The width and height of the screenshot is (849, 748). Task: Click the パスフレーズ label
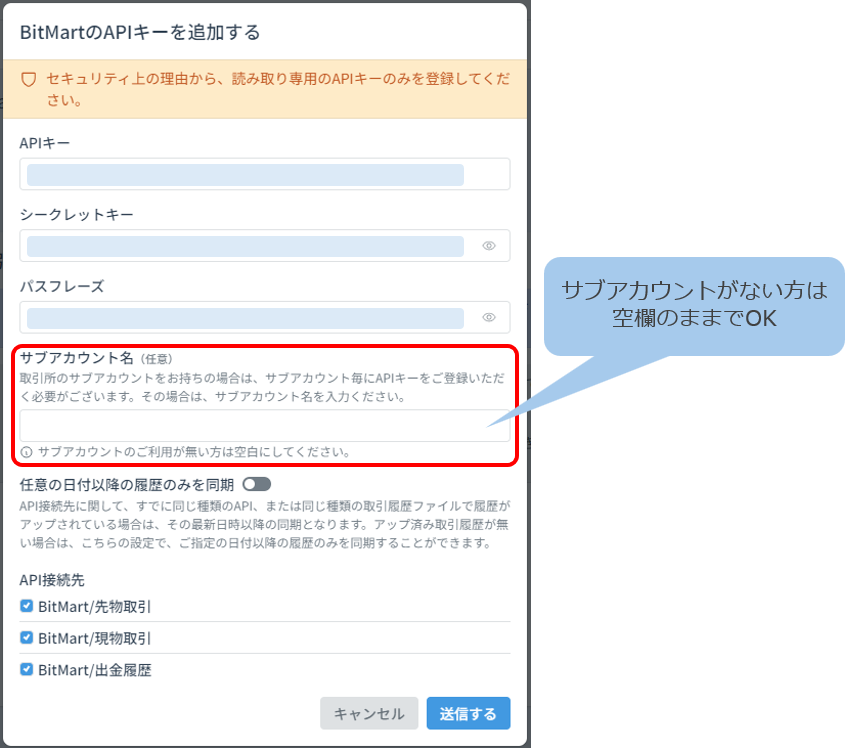pos(62,287)
